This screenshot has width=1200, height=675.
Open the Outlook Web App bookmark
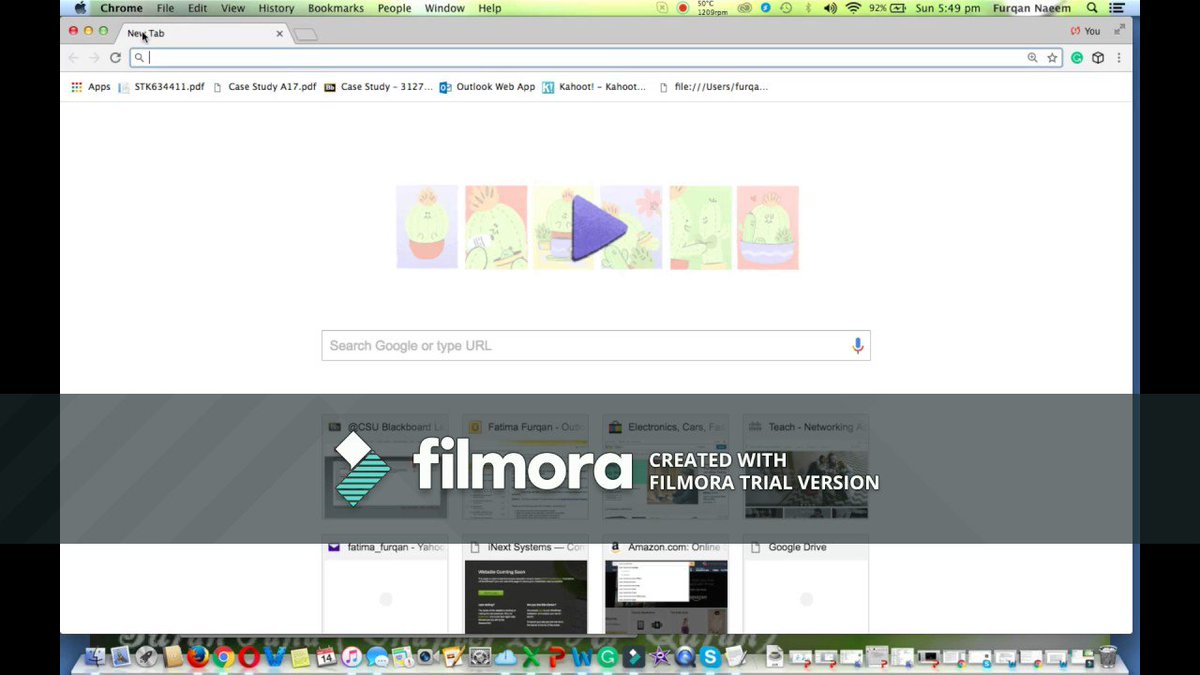pyautogui.click(x=488, y=87)
